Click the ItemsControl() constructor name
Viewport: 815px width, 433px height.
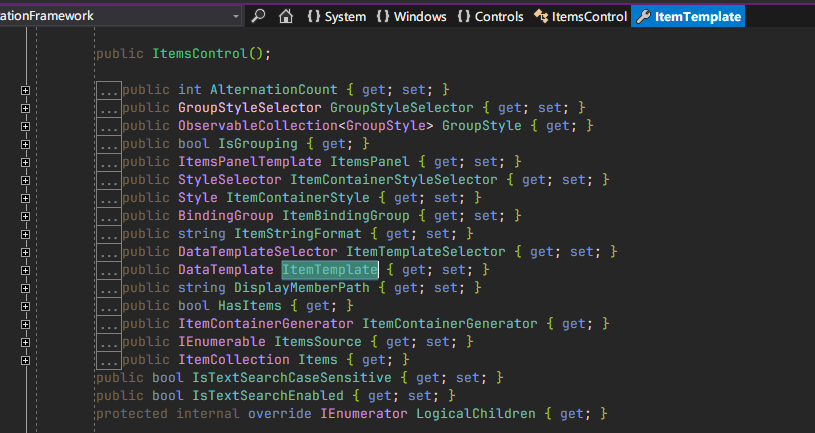200,54
